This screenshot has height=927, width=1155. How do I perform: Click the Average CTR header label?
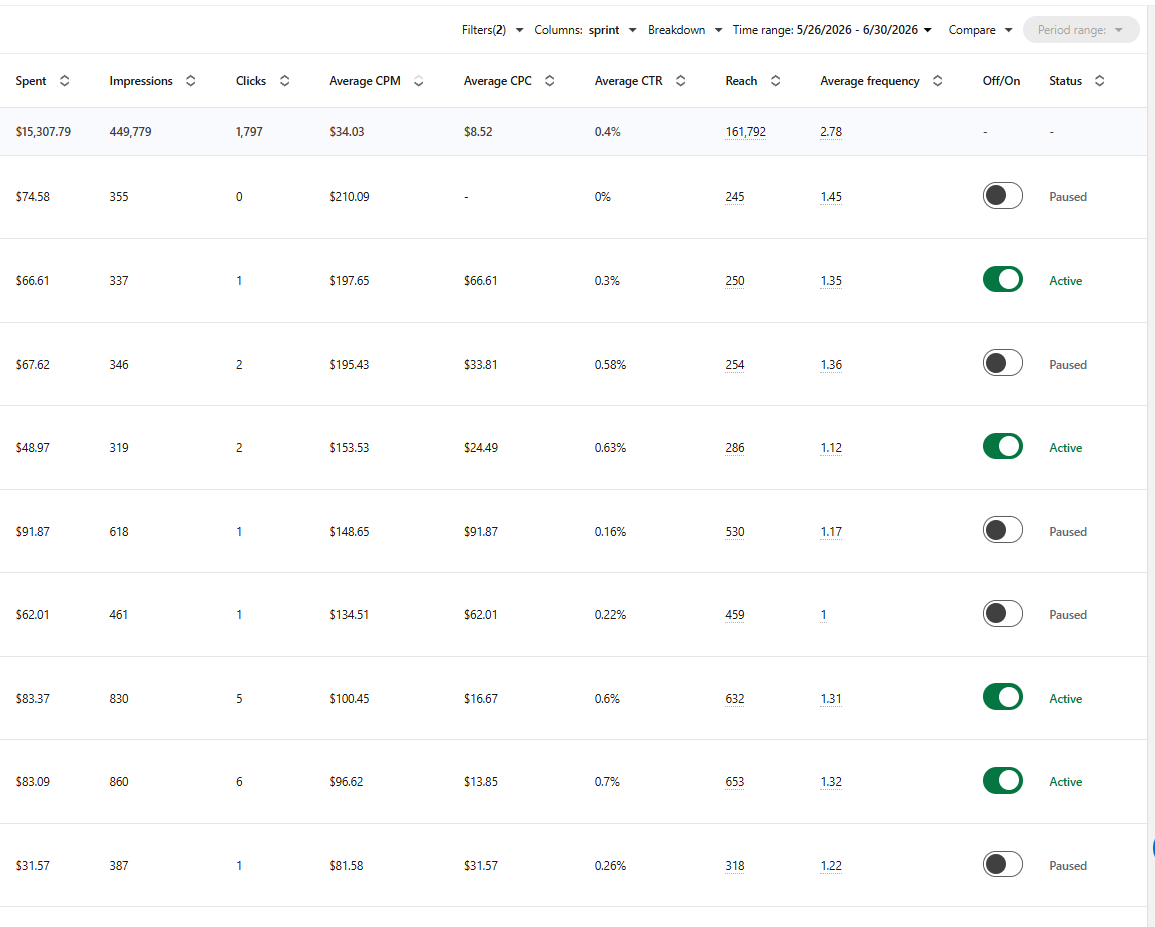pyautogui.click(x=628, y=81)
